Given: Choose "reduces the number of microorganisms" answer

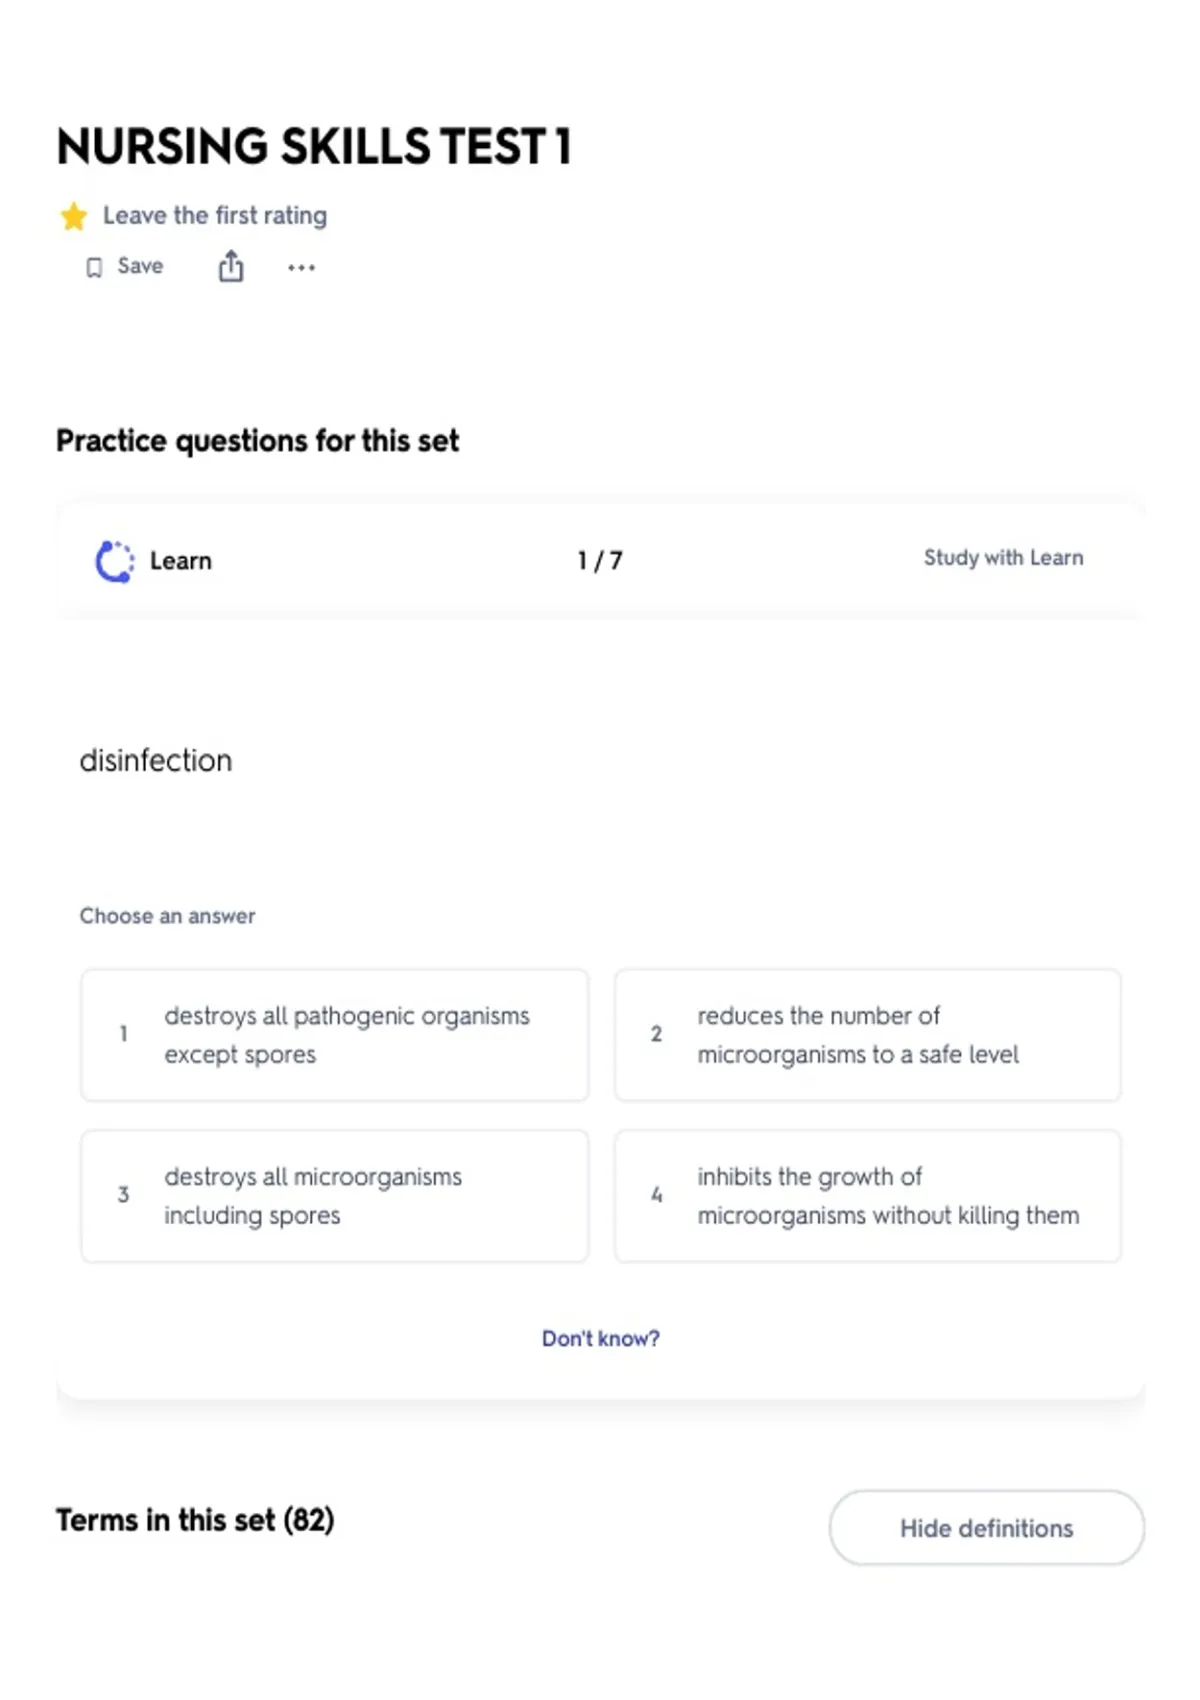Looking at the screenshot, I should pyautogui.click(x=867, y=1035).
